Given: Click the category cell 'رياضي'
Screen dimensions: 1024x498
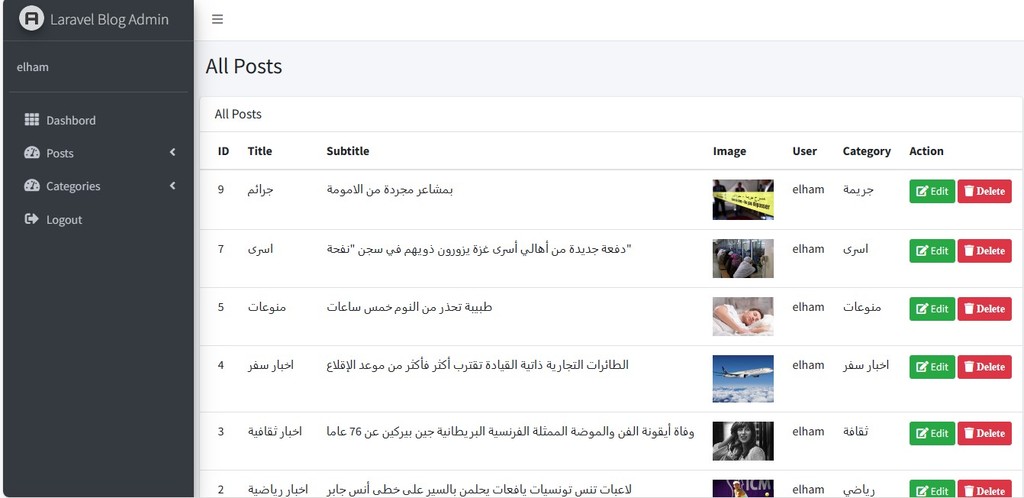Looking at the screenshot, I should [x=859, y=490].
